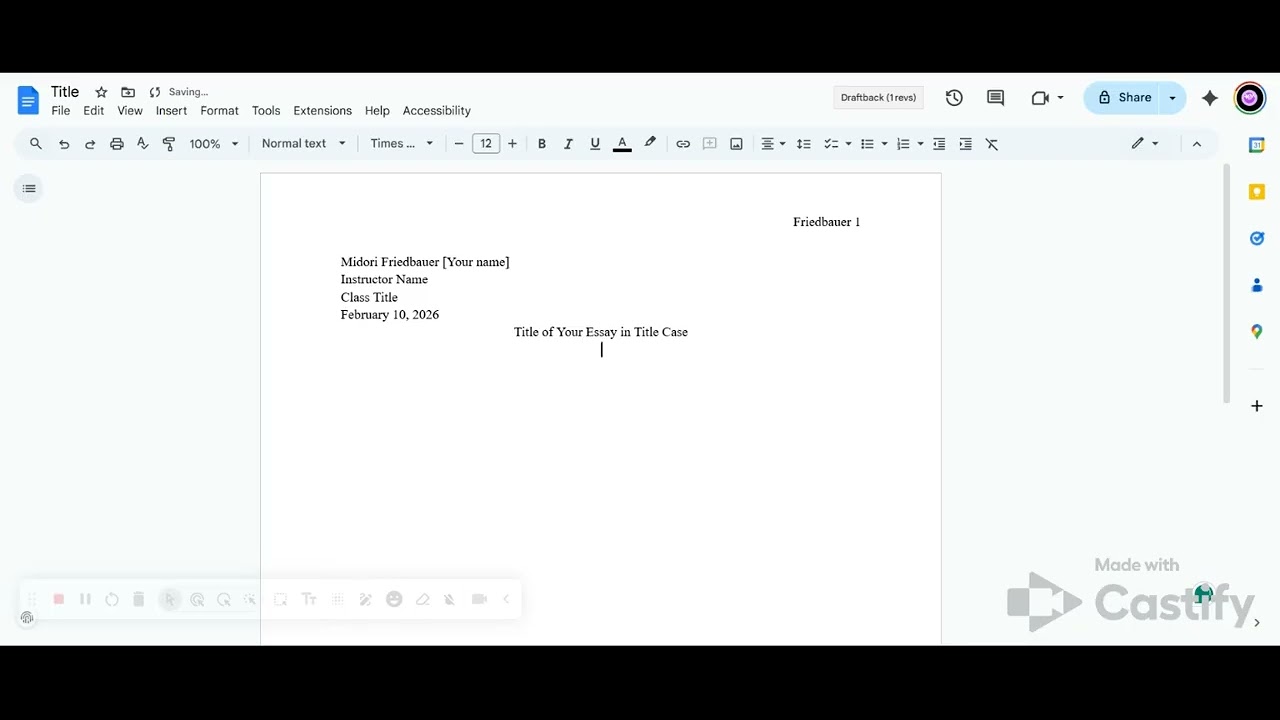
Task: Toggle underline formatting
Action: (595, 144)
